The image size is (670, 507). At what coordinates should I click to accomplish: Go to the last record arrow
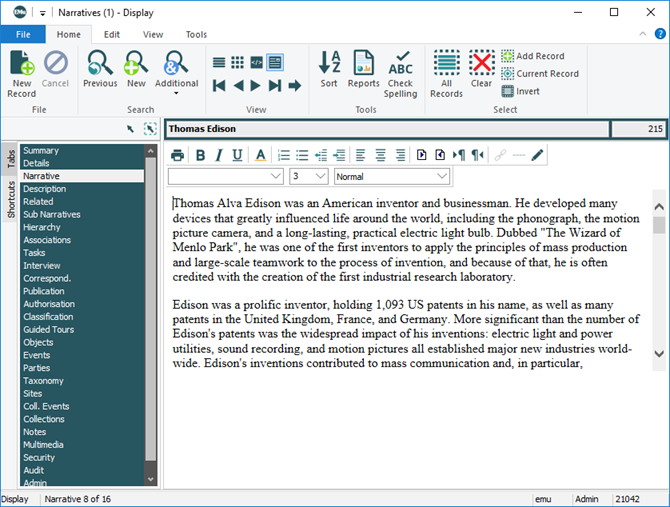(295, 86)
